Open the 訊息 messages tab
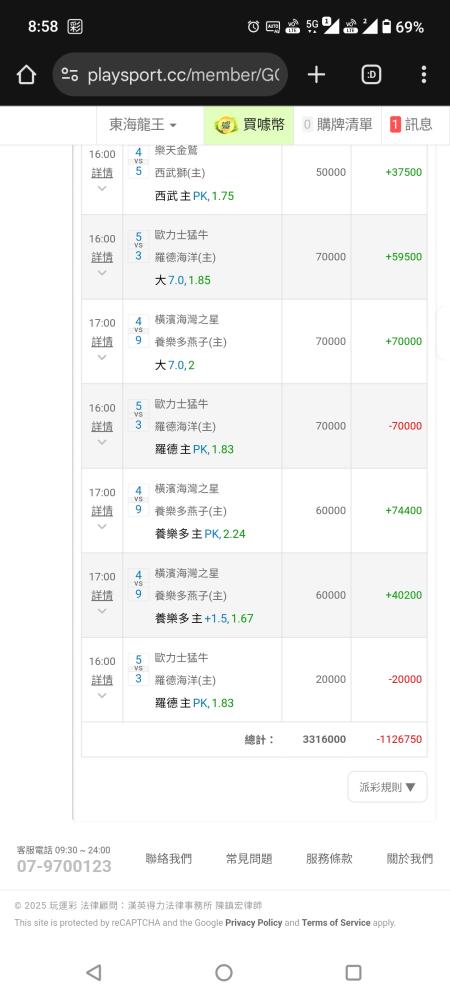Screen dimensions: 450x1000 [x=411, y=125]
